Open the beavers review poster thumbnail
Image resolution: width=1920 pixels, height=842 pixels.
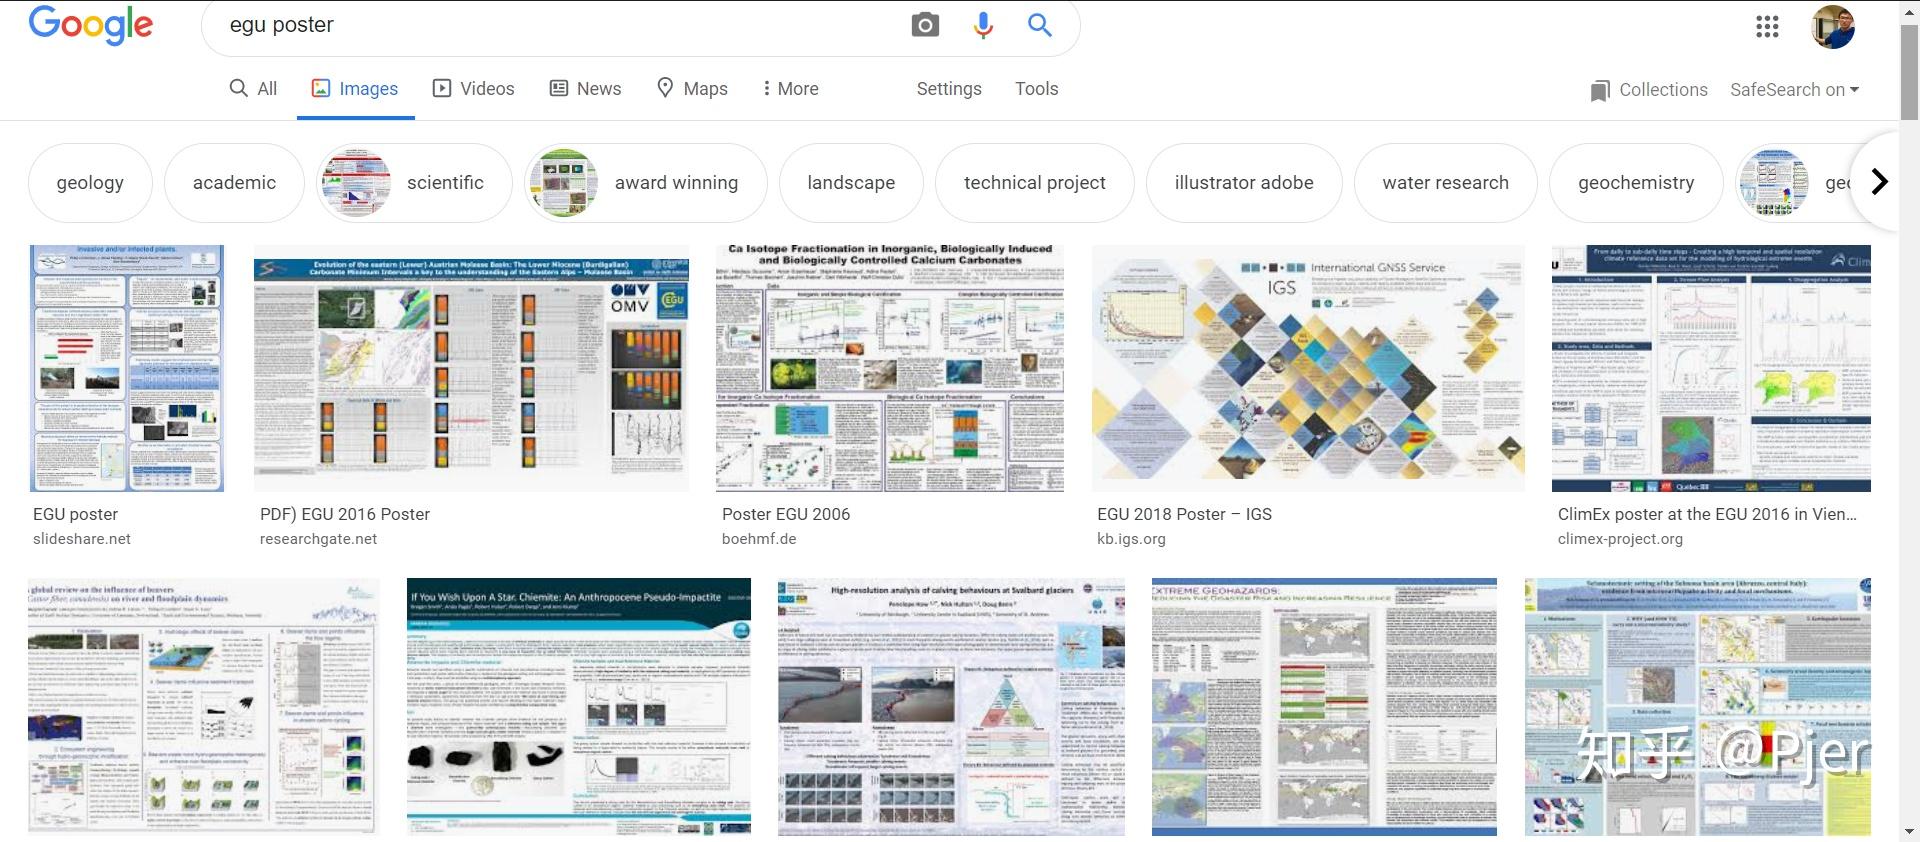(204, 706)
